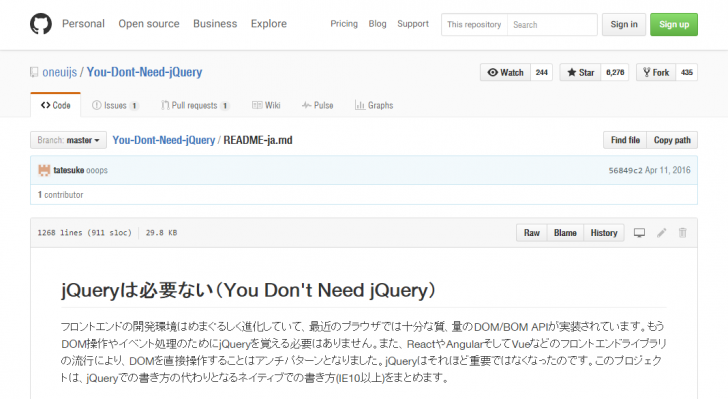This screenshot has width=728, height=399.
Task: Click the 'Apr 11, 2016' commit date
Action: (668, 170)
